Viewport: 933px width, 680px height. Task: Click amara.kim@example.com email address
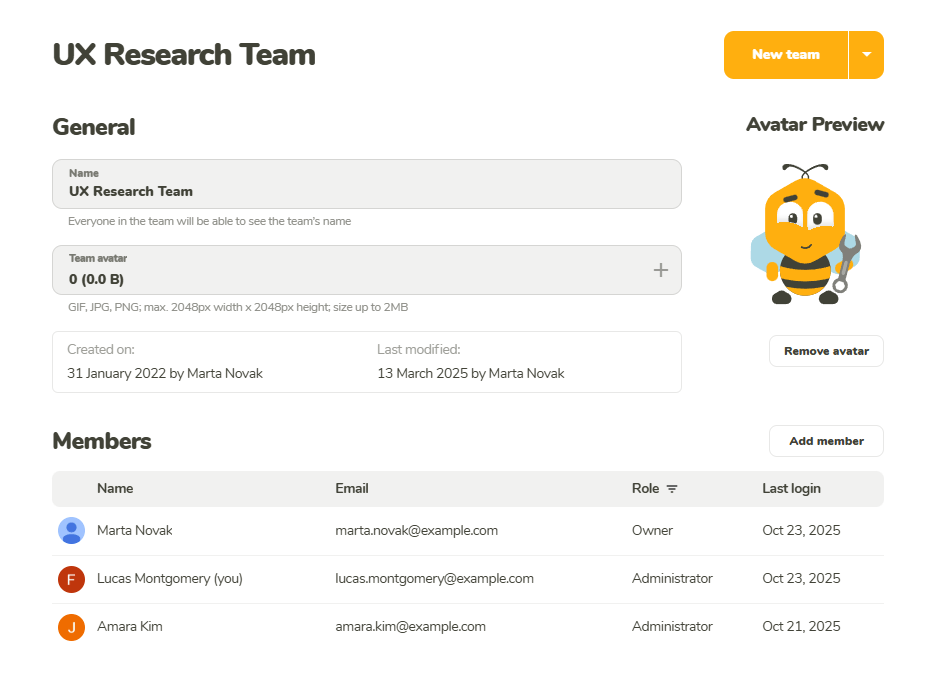click(x=410, y=627)
